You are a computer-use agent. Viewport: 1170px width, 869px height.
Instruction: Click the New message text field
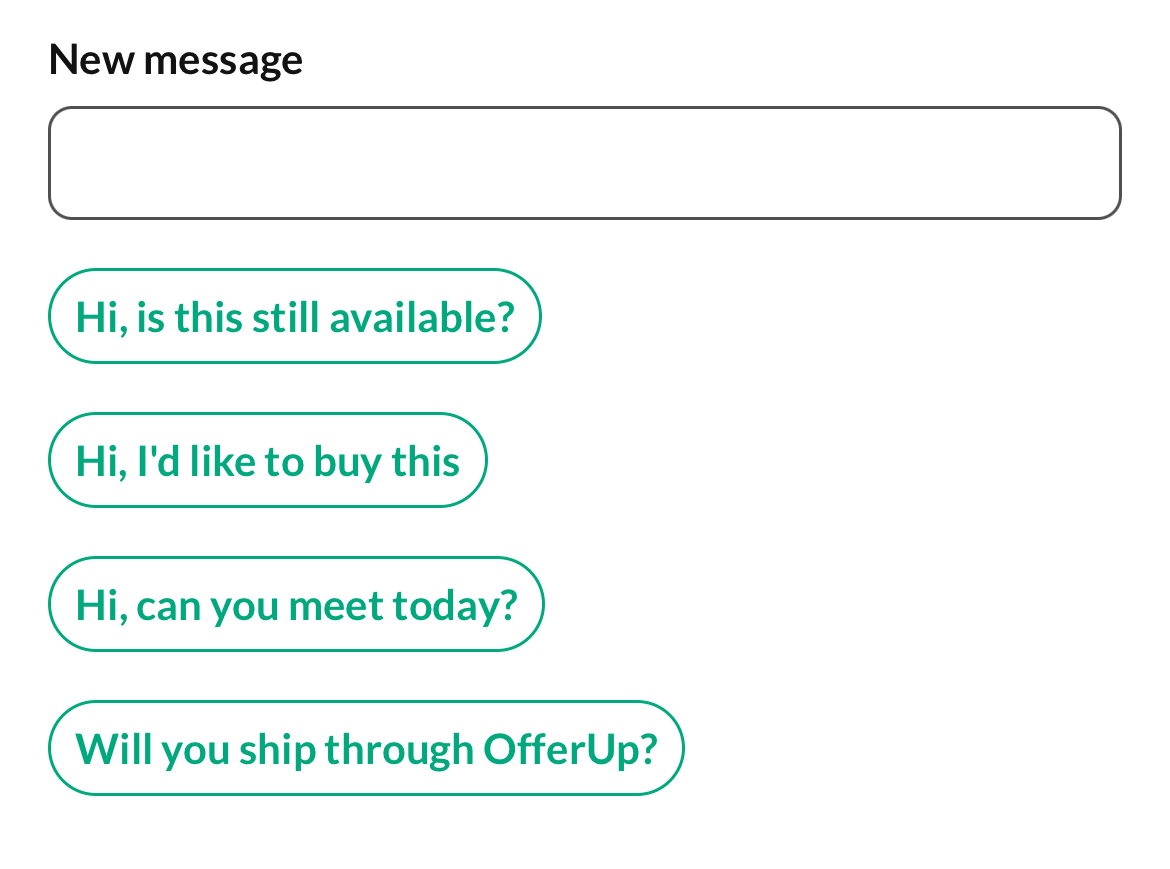(584, 163)
